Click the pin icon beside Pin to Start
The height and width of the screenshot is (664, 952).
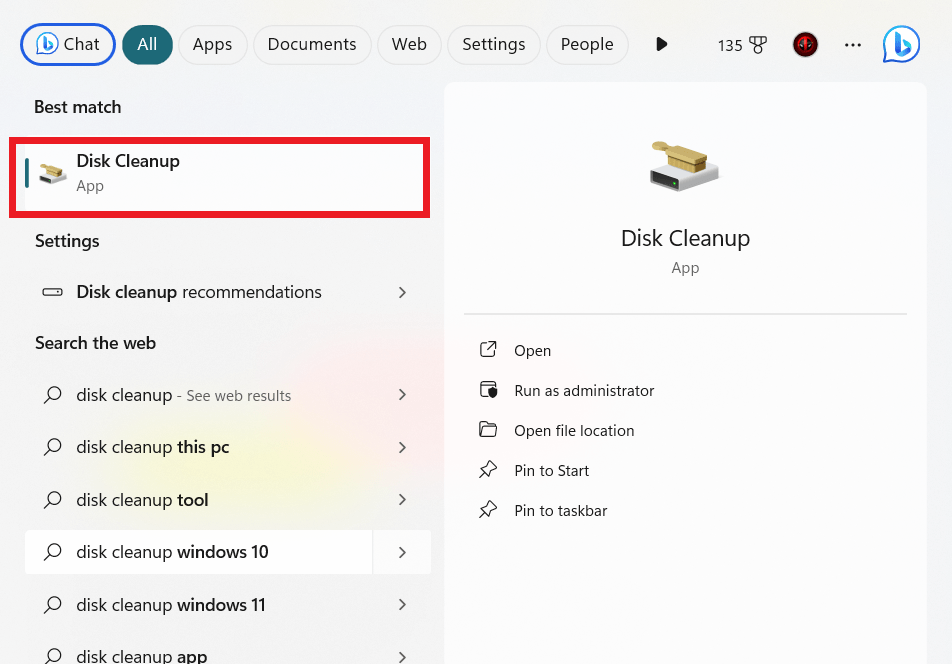point(488,469)
